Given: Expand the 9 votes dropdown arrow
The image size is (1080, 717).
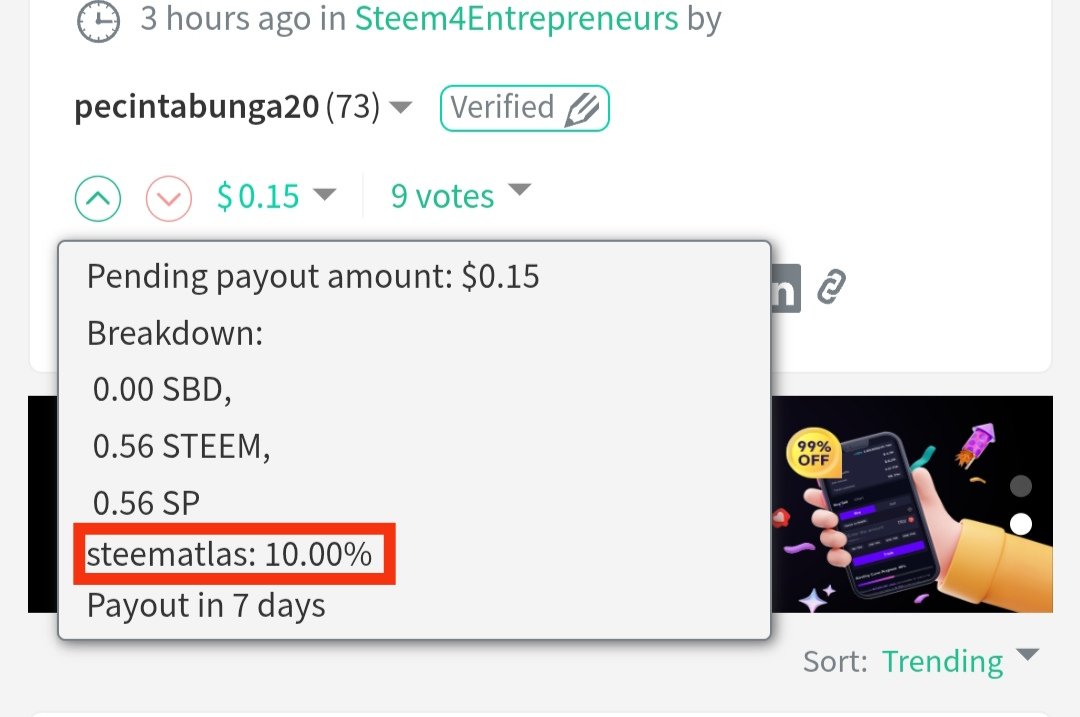Looking at the screenshot, I should point(519,189).
